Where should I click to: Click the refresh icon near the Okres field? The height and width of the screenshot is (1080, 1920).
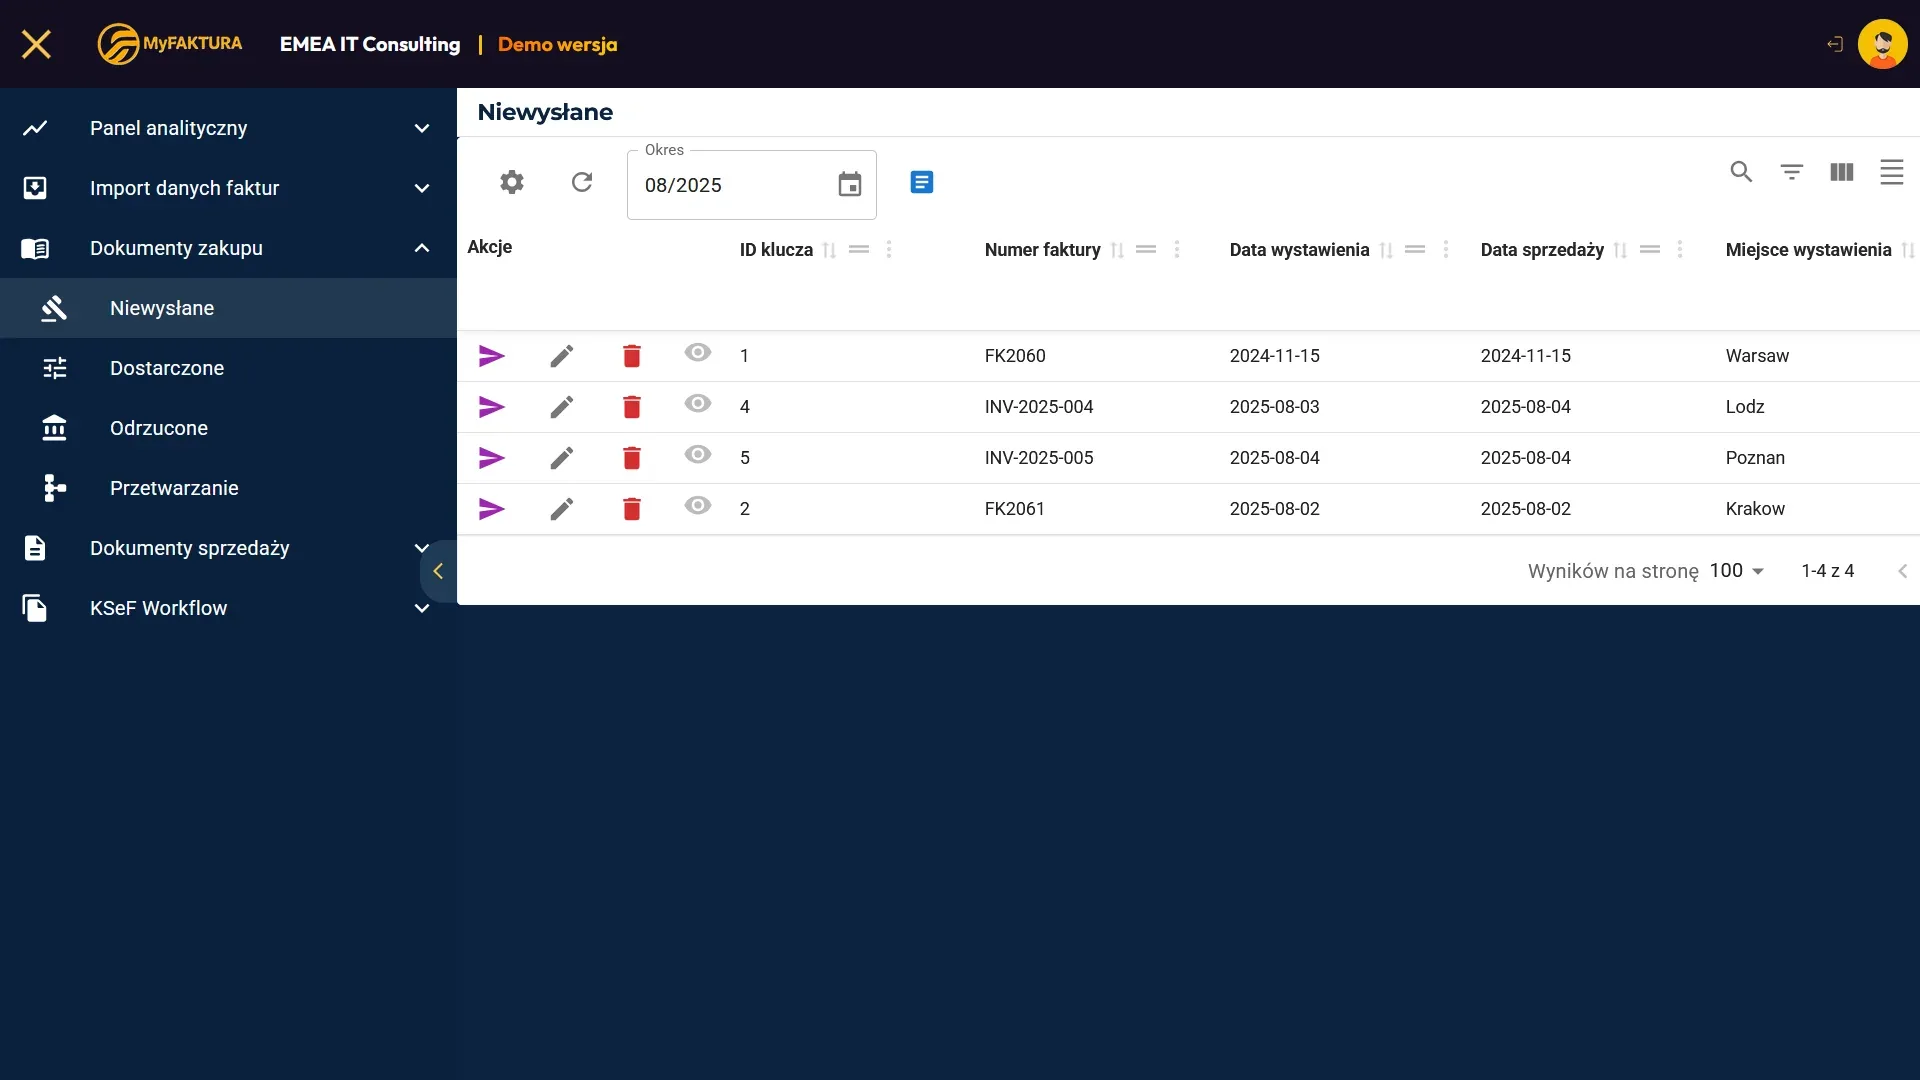pos(582,182)
